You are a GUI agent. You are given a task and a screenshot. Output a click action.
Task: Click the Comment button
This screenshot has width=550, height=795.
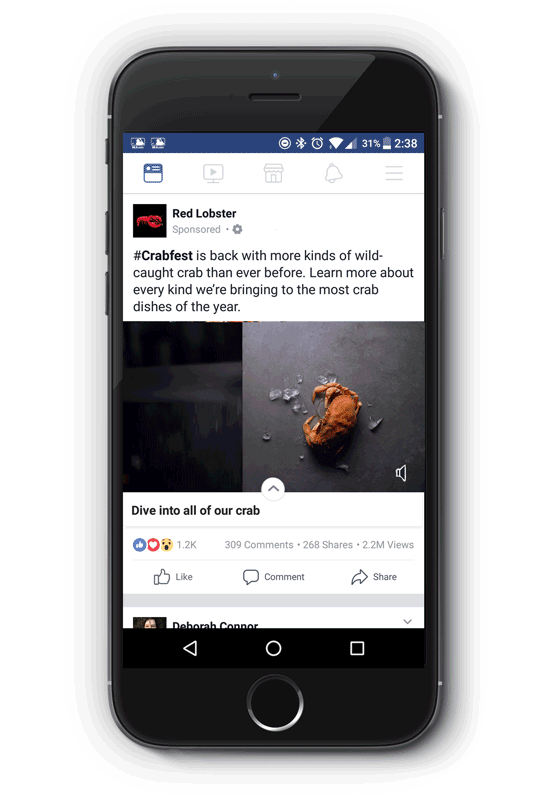point(273,576)
